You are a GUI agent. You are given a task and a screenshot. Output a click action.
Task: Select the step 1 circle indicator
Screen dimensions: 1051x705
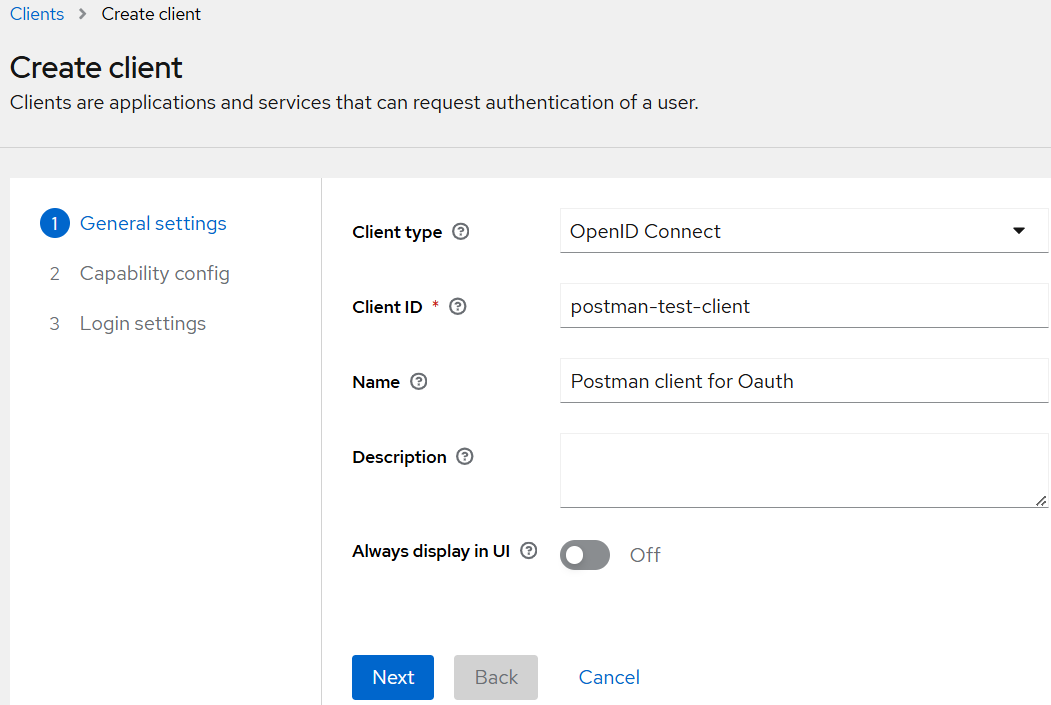pos(55,223)
